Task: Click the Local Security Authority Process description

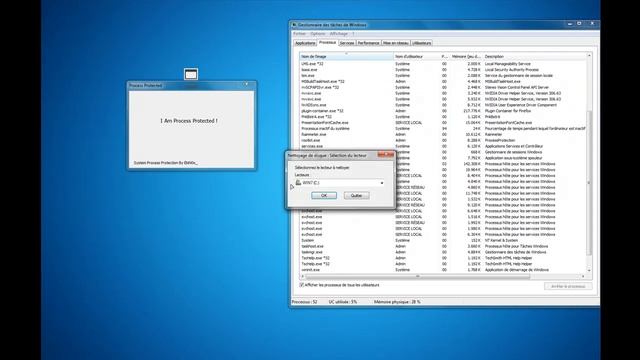Action: pos(511,70)
